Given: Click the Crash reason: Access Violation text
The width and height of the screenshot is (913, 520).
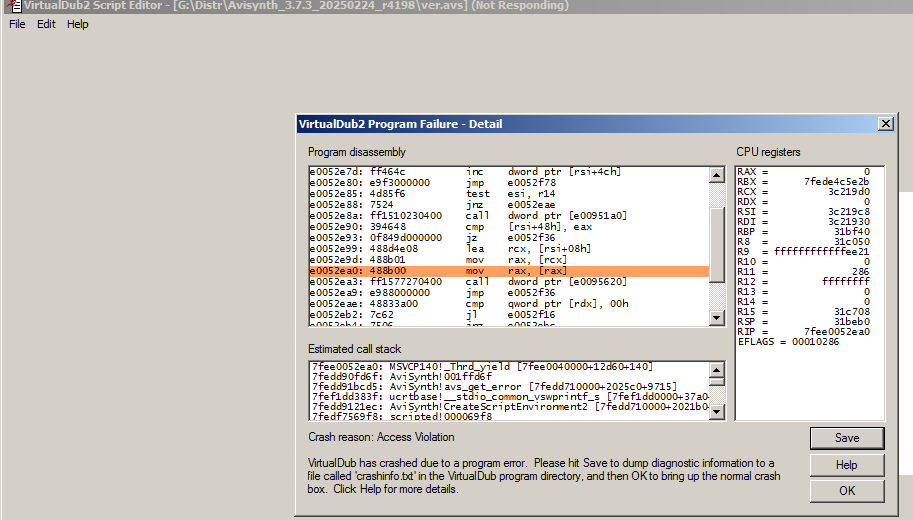Looking at the screenshot, I should point(381,437).
